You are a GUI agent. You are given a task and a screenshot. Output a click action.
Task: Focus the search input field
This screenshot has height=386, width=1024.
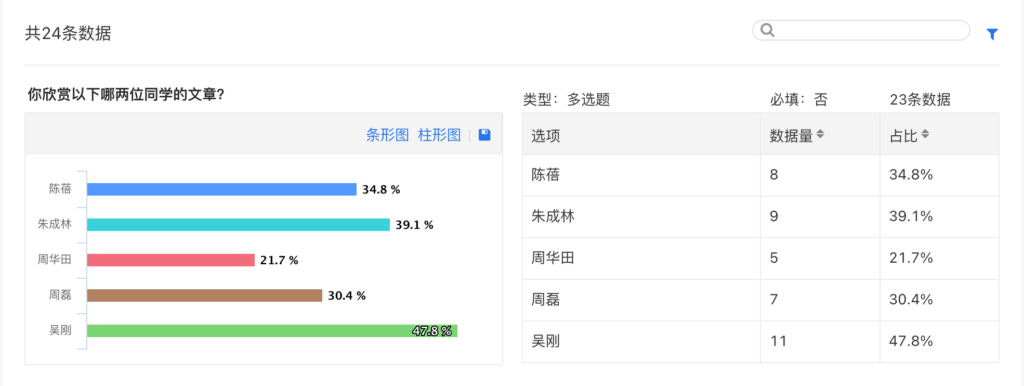(871, 31)
